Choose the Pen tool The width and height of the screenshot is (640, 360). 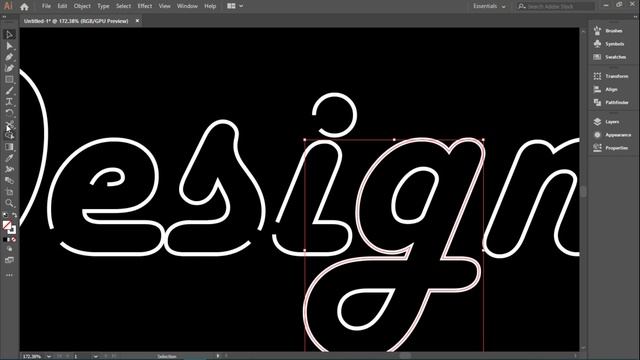pos(9,57)
